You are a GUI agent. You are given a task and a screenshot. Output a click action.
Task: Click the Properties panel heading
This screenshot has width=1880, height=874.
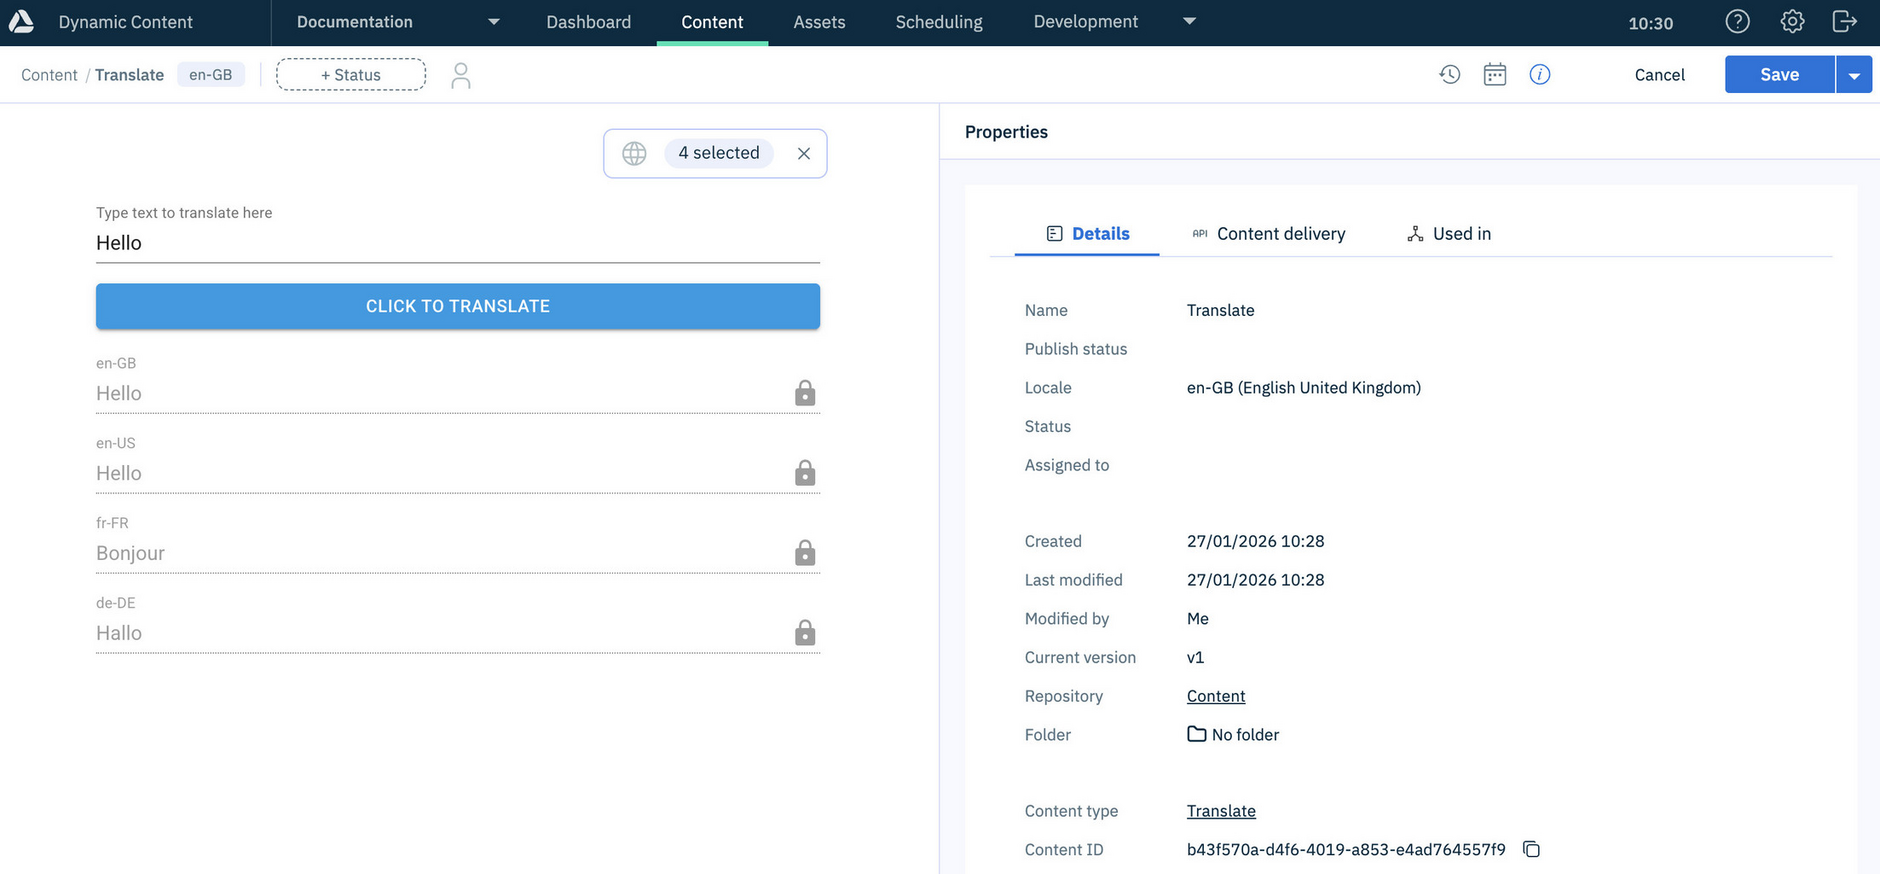[x=1006, y=132]
